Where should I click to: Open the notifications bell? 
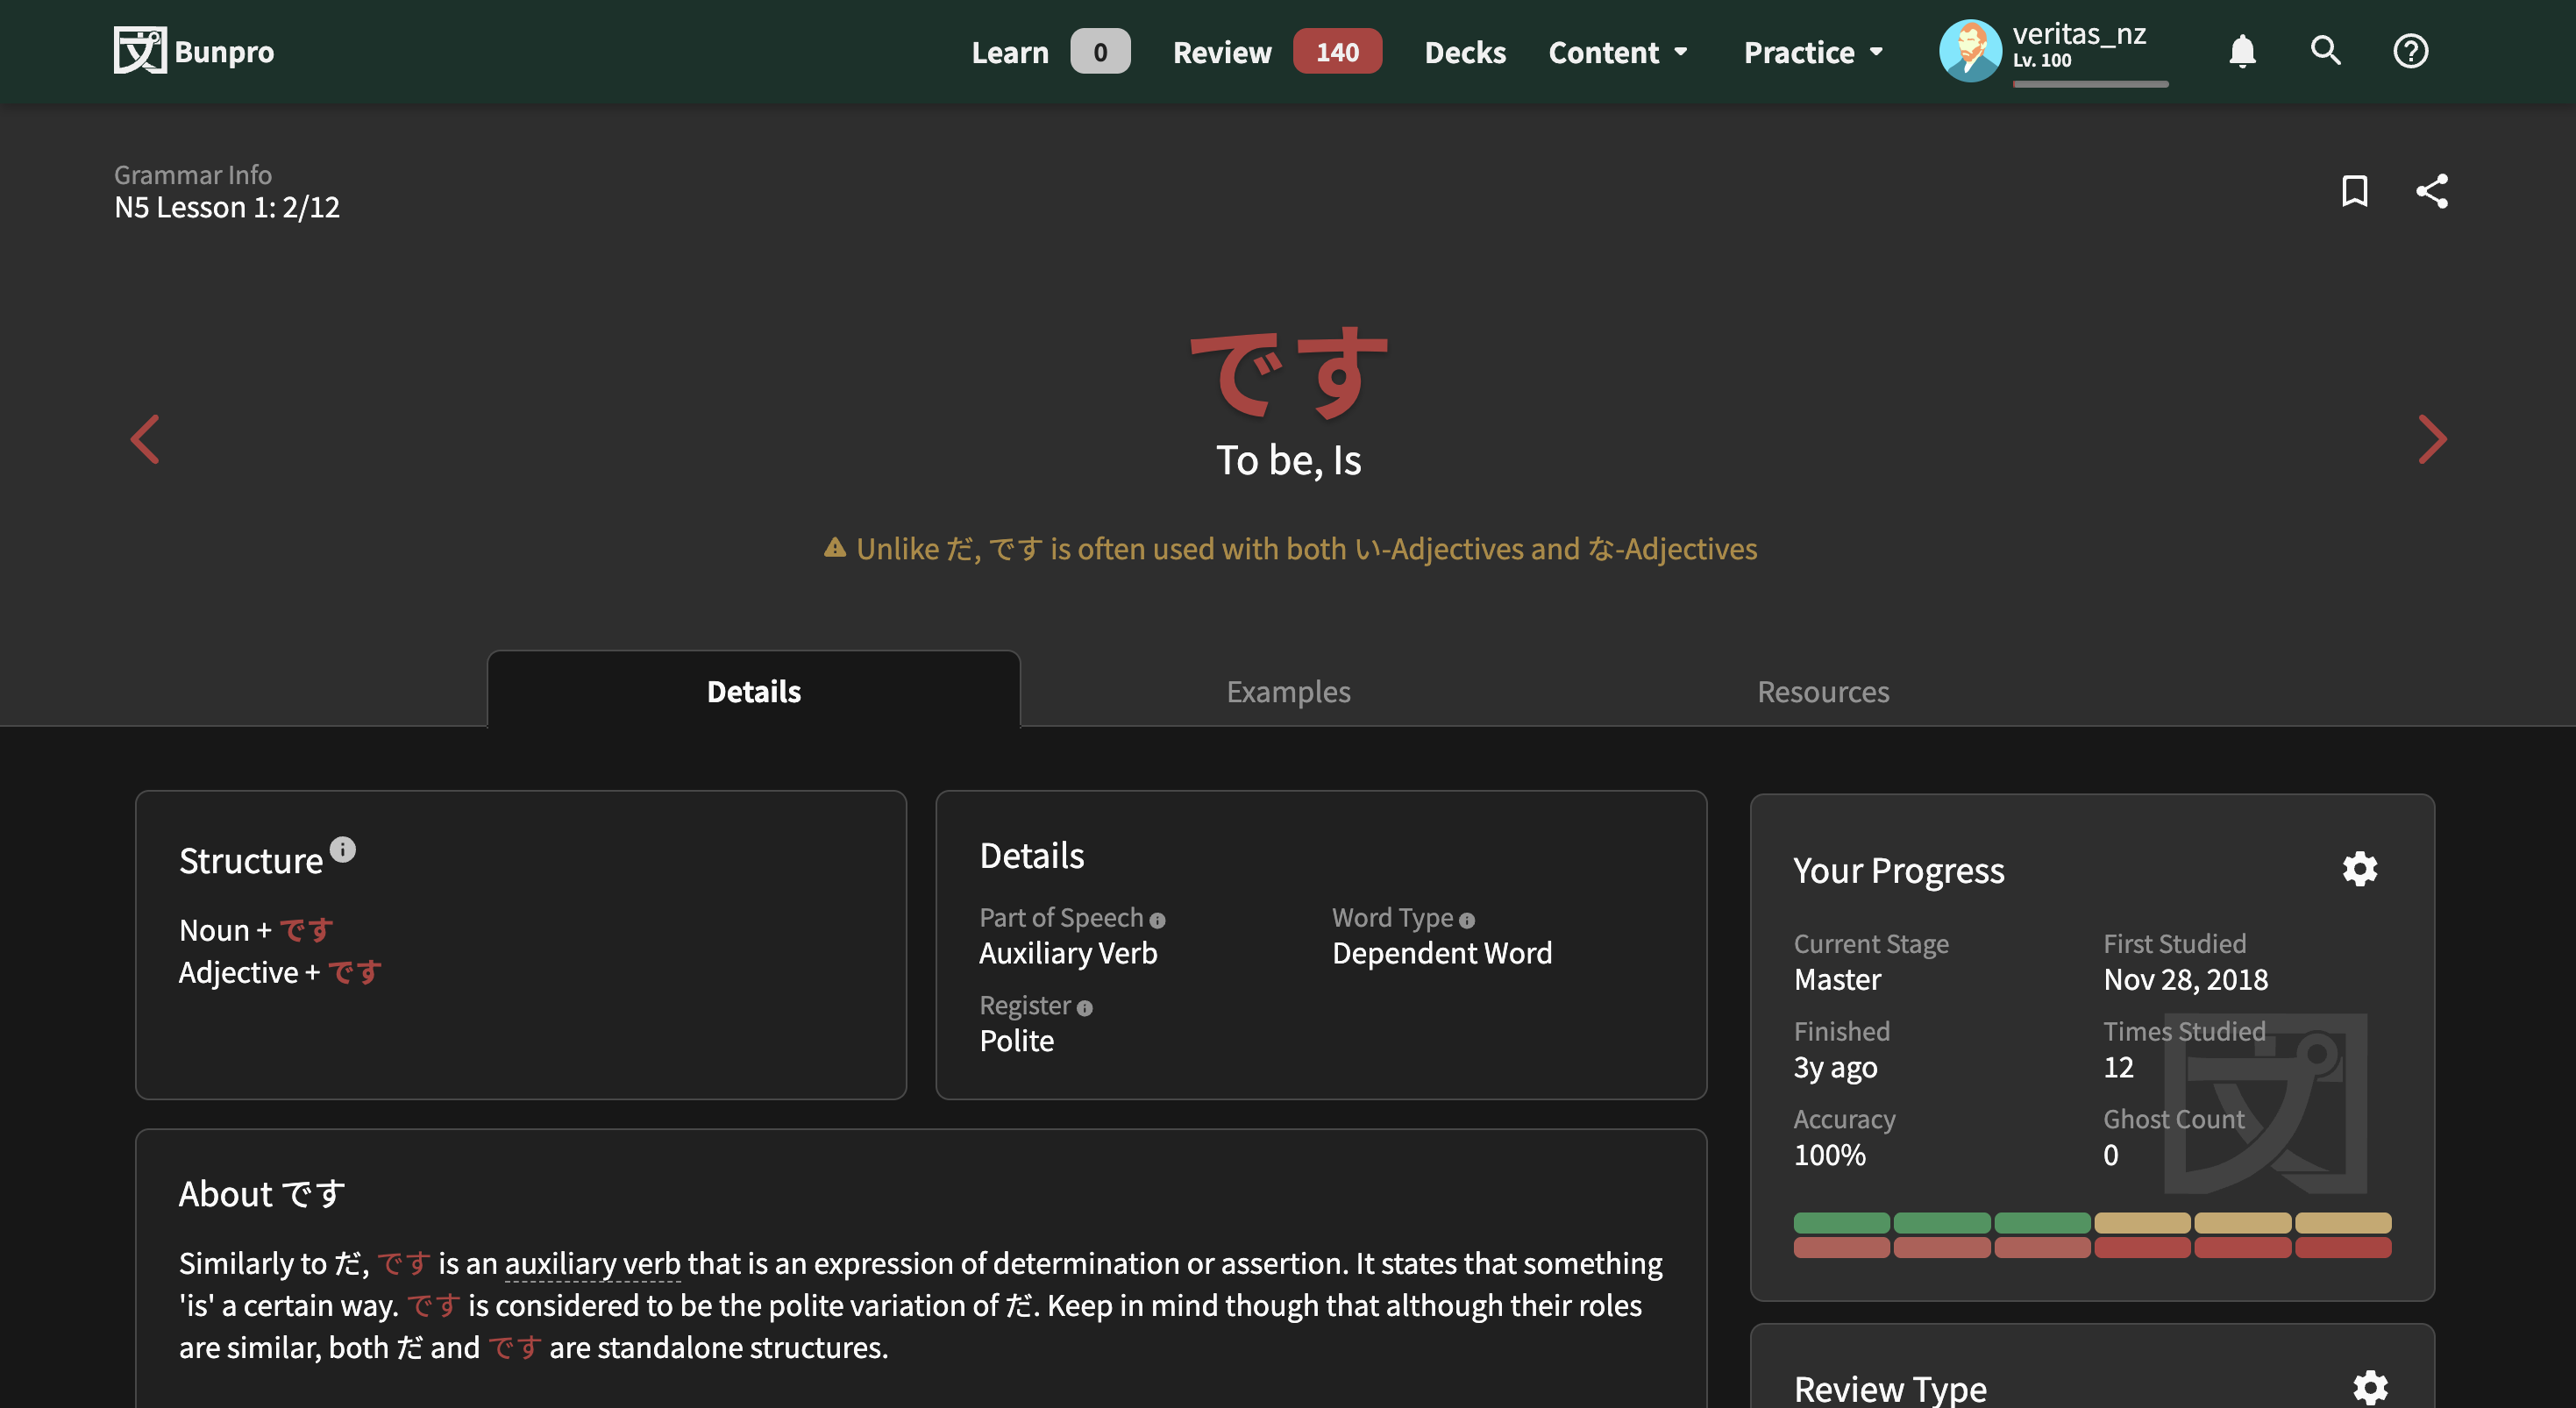[2242, 50]
